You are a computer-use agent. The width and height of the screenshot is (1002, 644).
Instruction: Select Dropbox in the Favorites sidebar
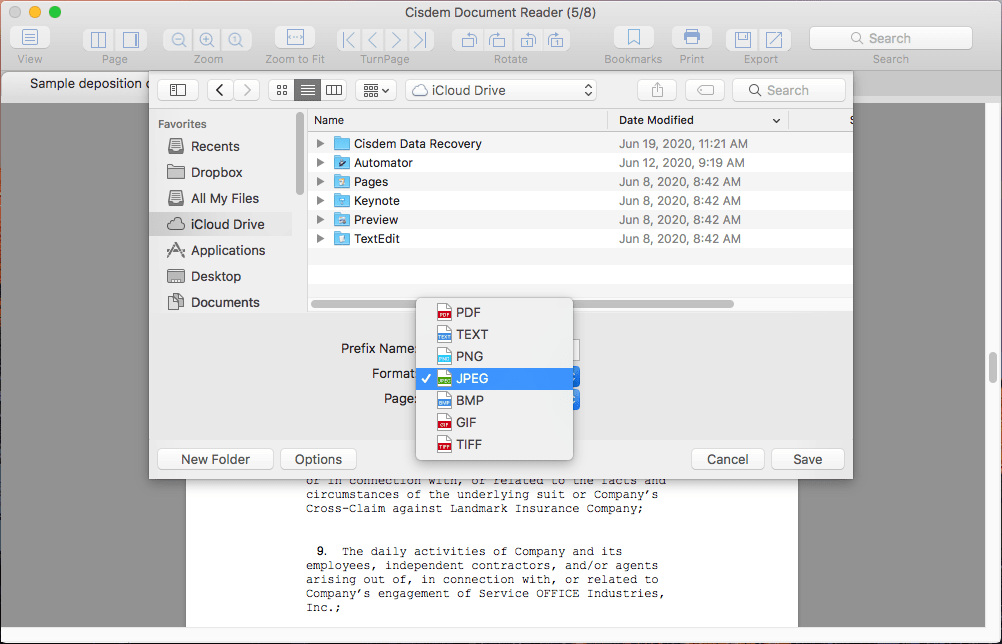point(221,172)
